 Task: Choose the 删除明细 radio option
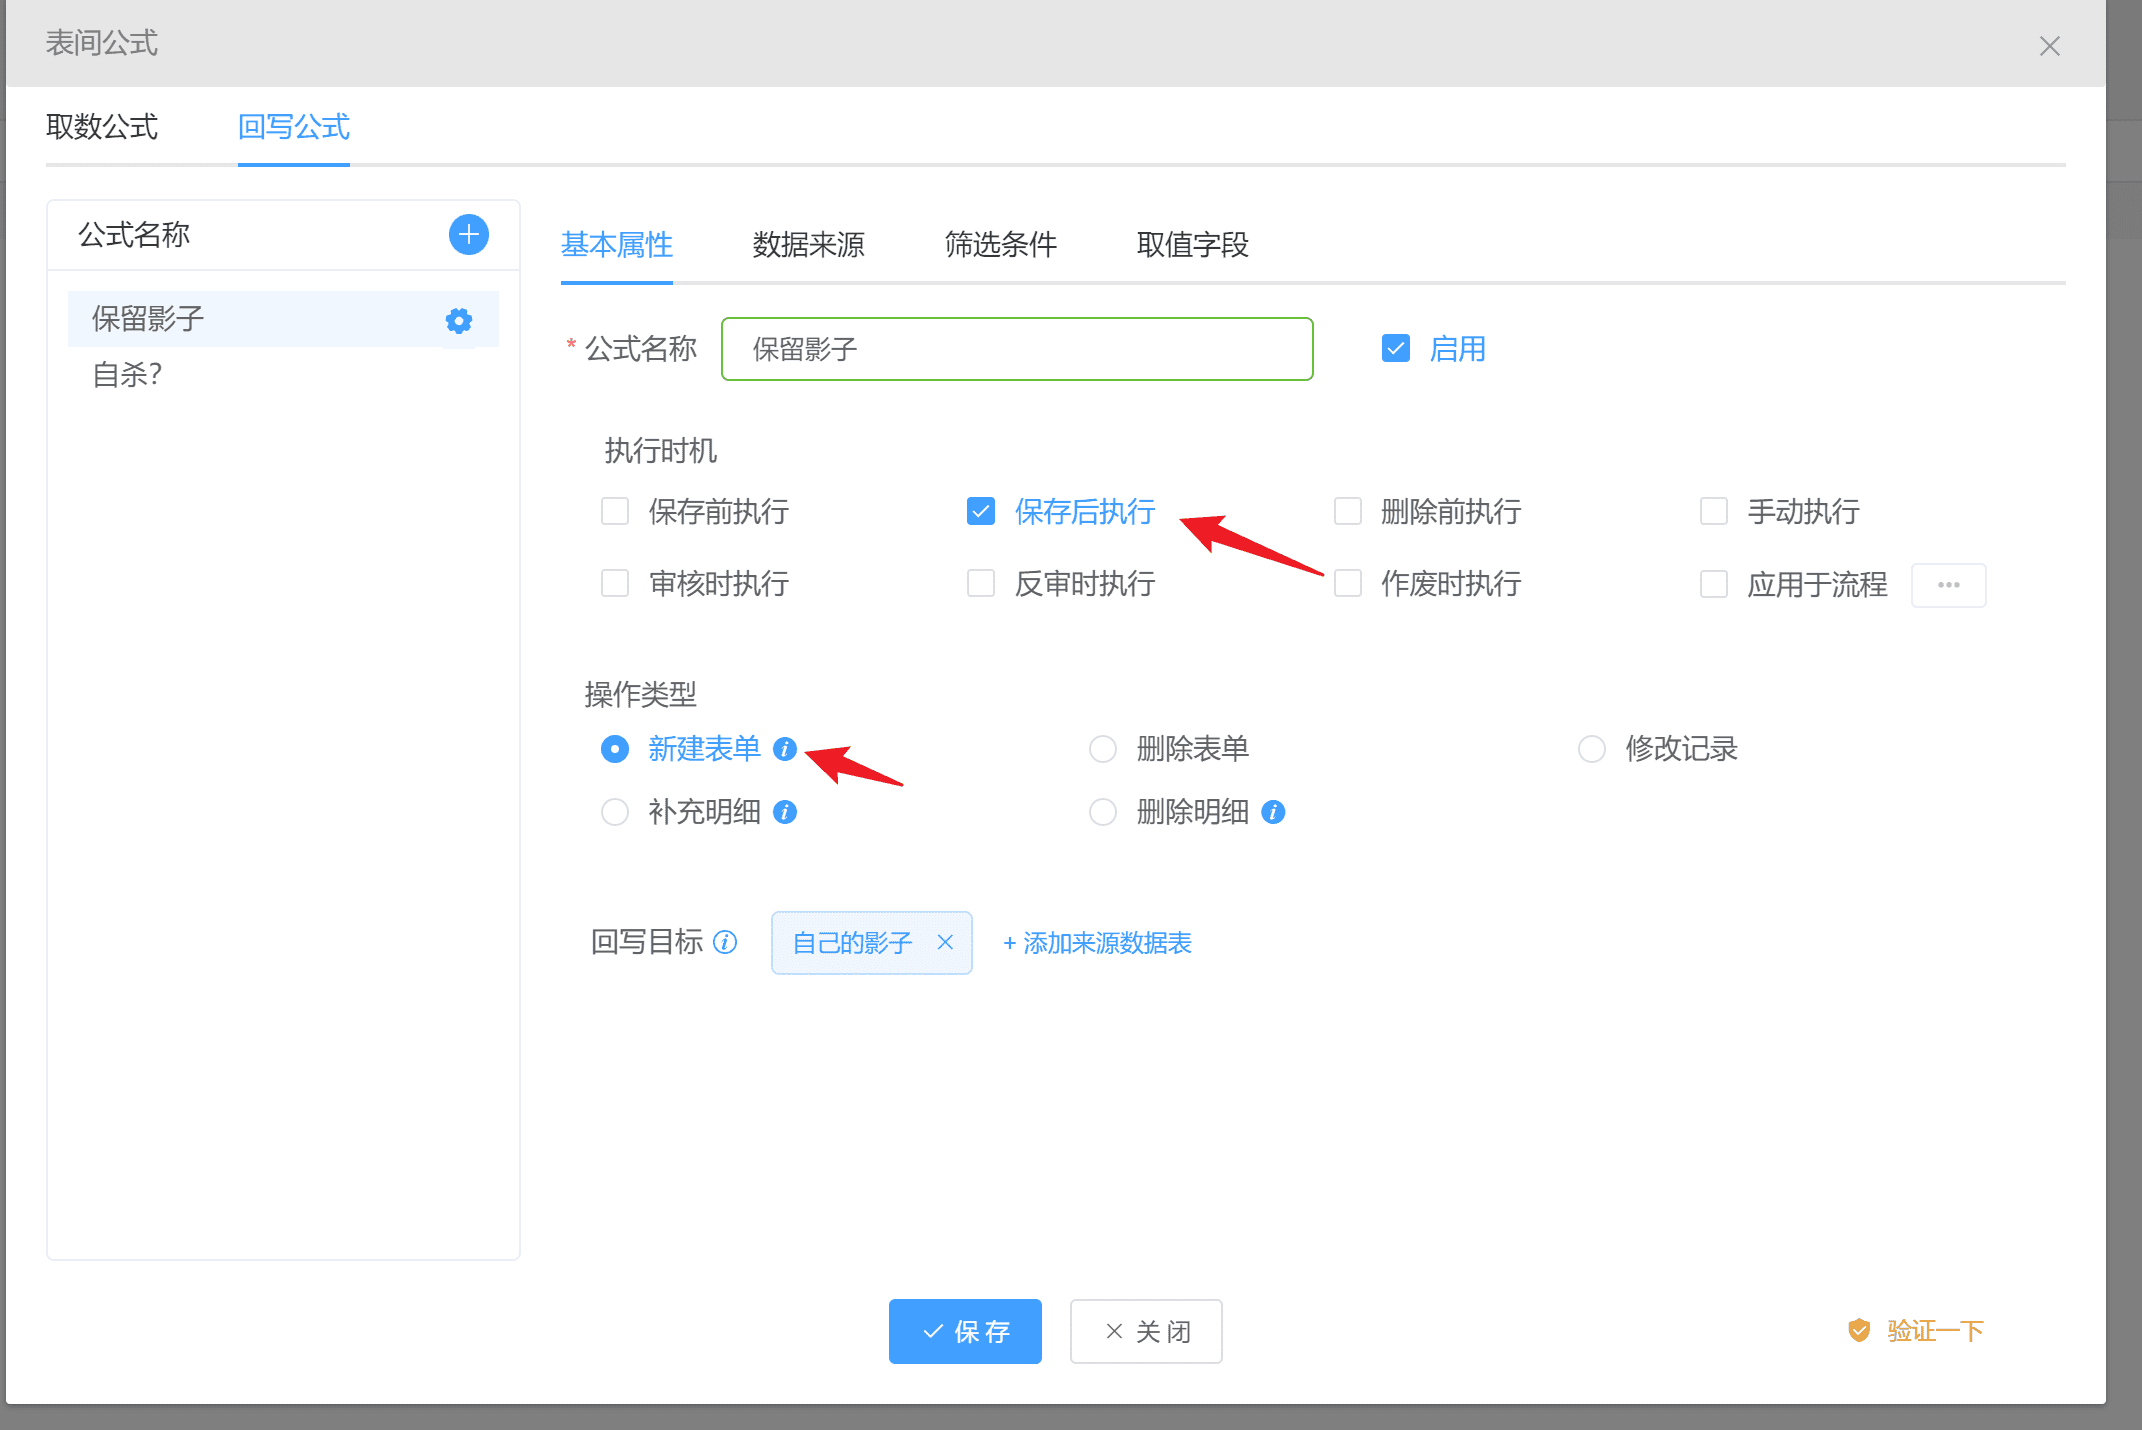(1103, 812)
